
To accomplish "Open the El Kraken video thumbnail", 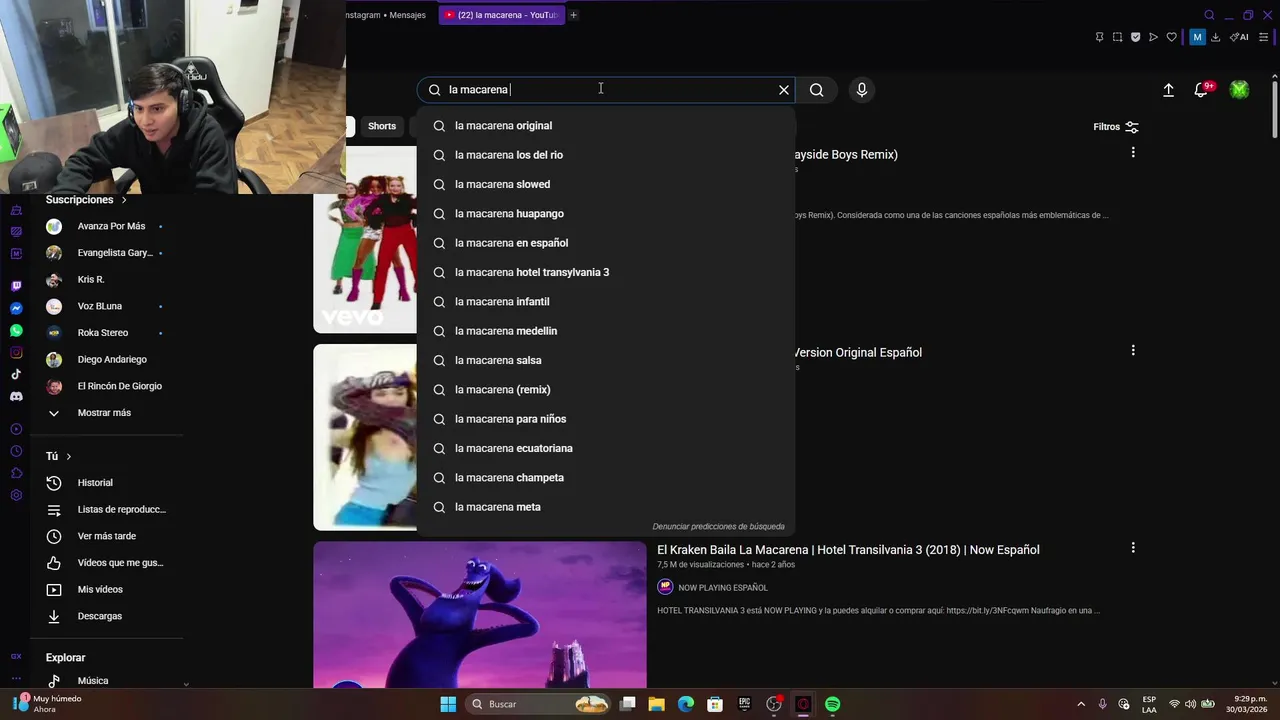I will [x=480, y=615].
